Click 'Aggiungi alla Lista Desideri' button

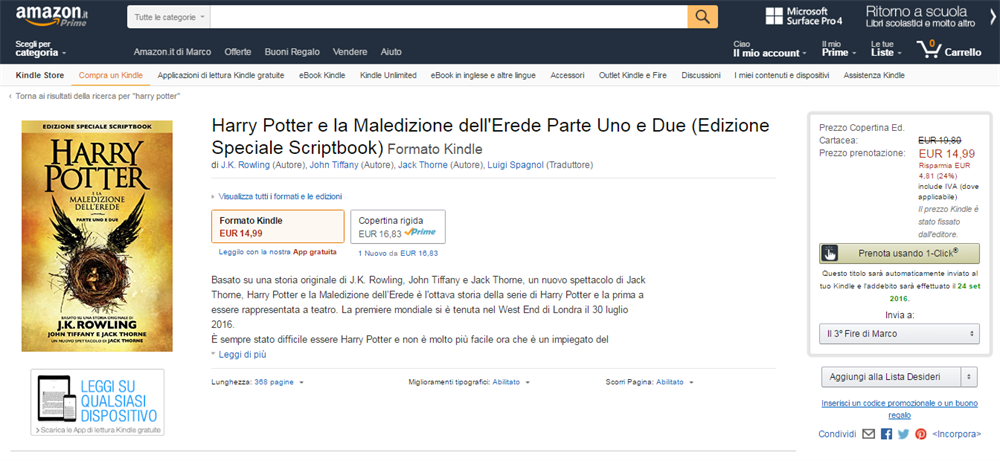[891, 377]
